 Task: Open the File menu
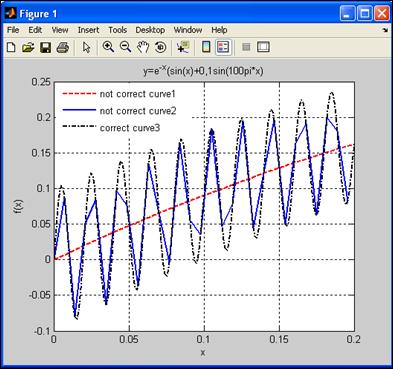pos(13,30)
